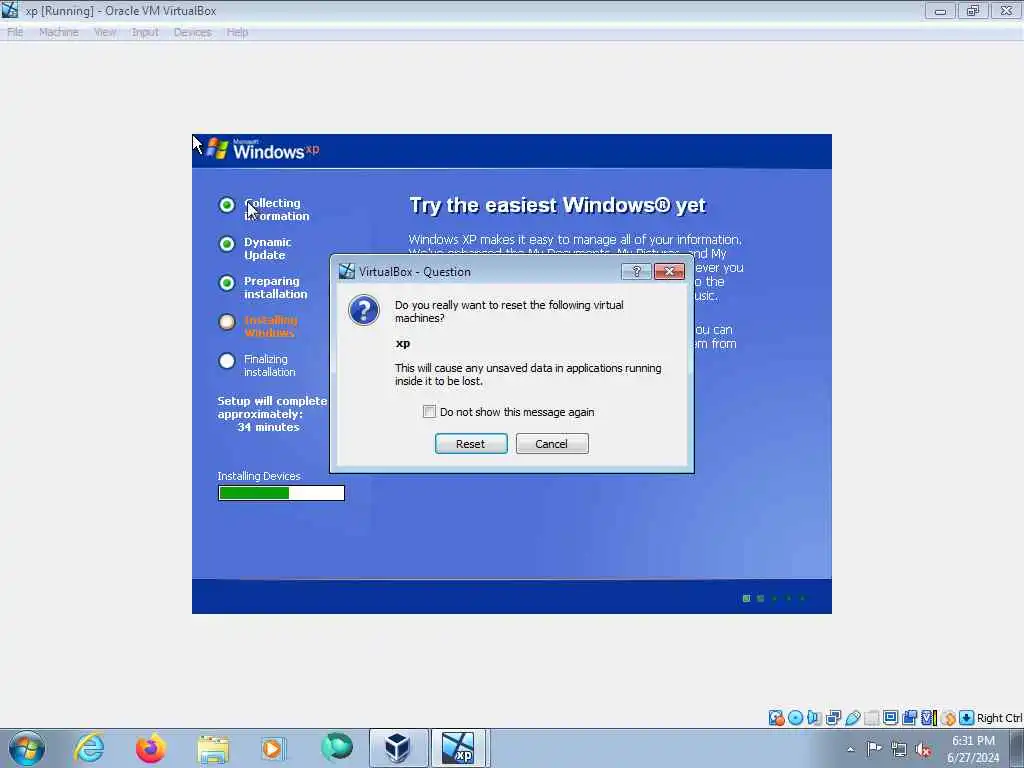Screen dimensions: 1024x768
Task: Click the Preparing installation step indicator
Action: pos(227,283)
